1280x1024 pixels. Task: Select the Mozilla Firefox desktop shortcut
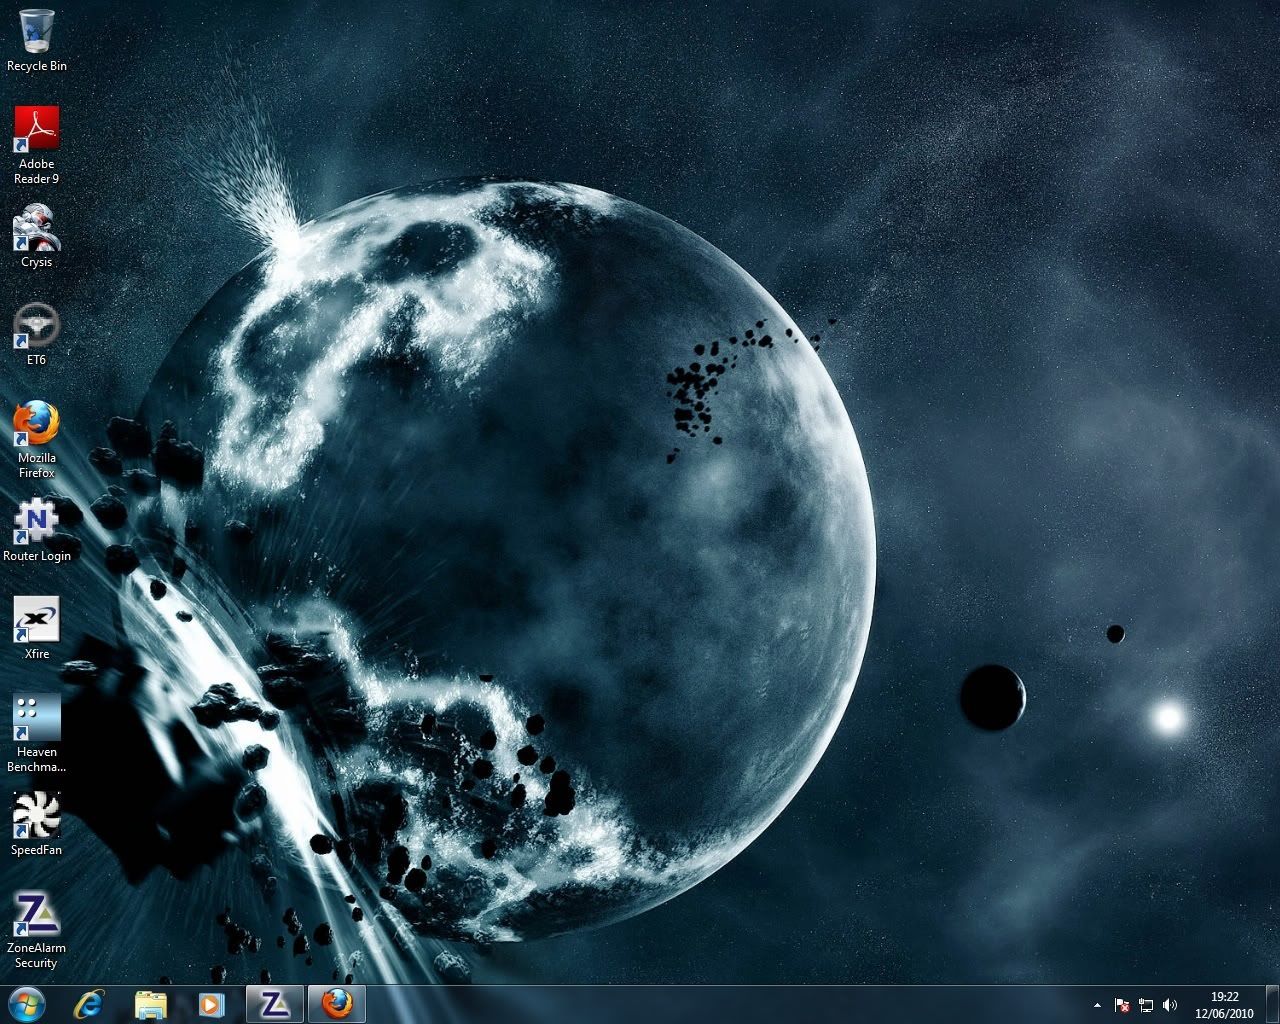pos(36,440)
